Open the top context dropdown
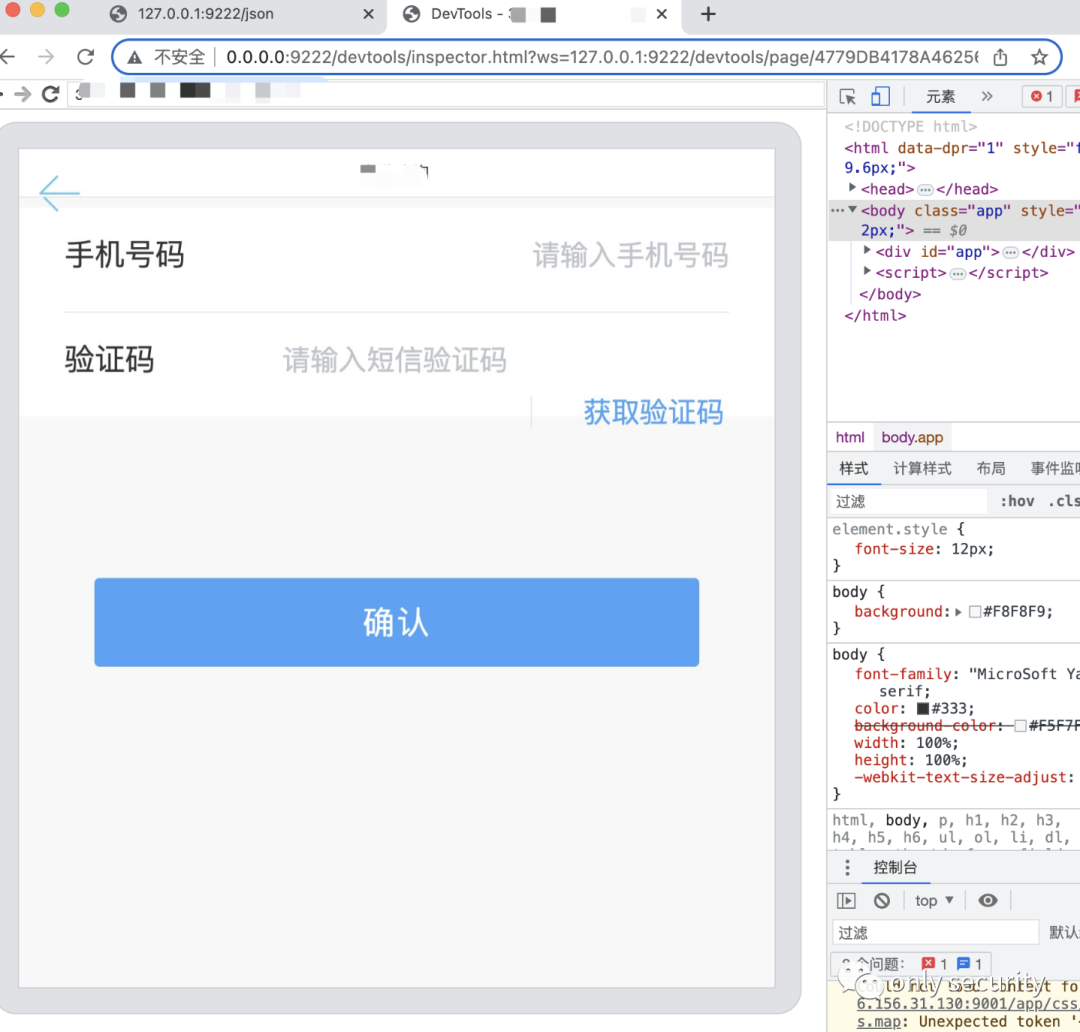This screenshot has width=1080, height=1032. click(934, 900)
